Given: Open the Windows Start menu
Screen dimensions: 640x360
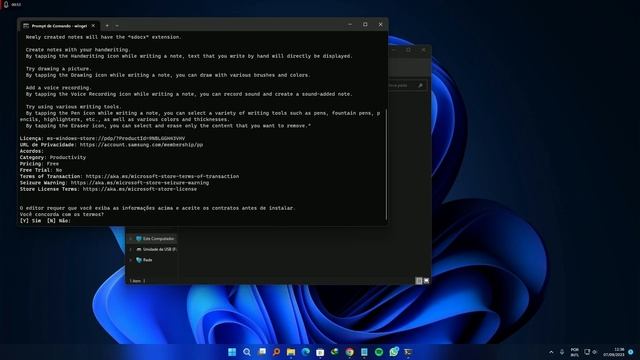Looking at the screenshot, I should click(232, 352).
